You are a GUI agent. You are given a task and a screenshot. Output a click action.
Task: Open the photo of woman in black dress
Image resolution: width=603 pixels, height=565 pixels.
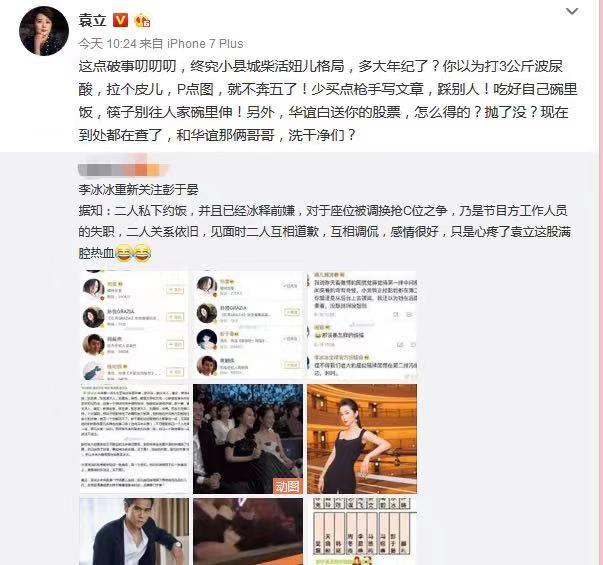[x=361, y=439]
